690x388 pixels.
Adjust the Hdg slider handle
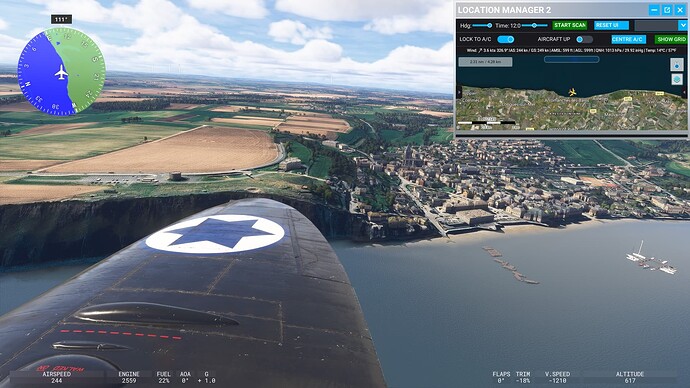489,26
